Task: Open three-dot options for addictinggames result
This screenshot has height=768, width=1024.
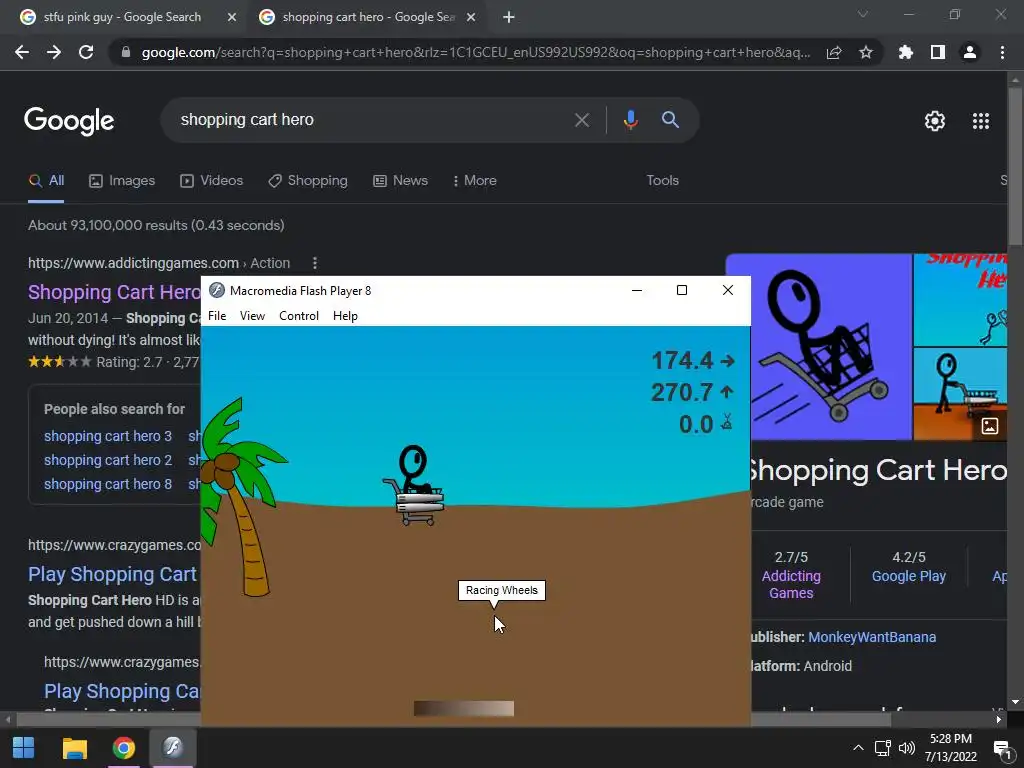Action: (x=315, y=263)
